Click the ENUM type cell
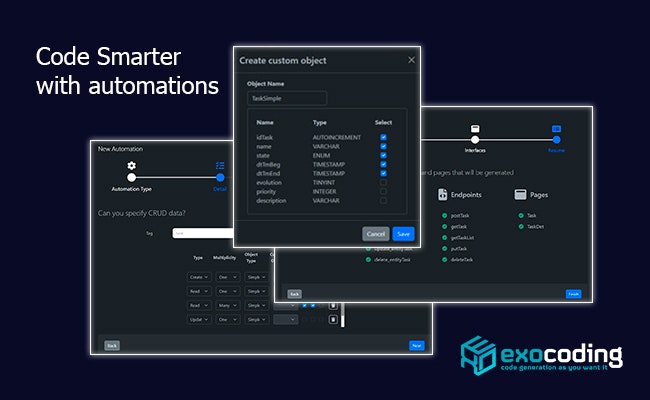Image resolution: width=650 pixels, height=400 pixels. click(x=321, y=155)
